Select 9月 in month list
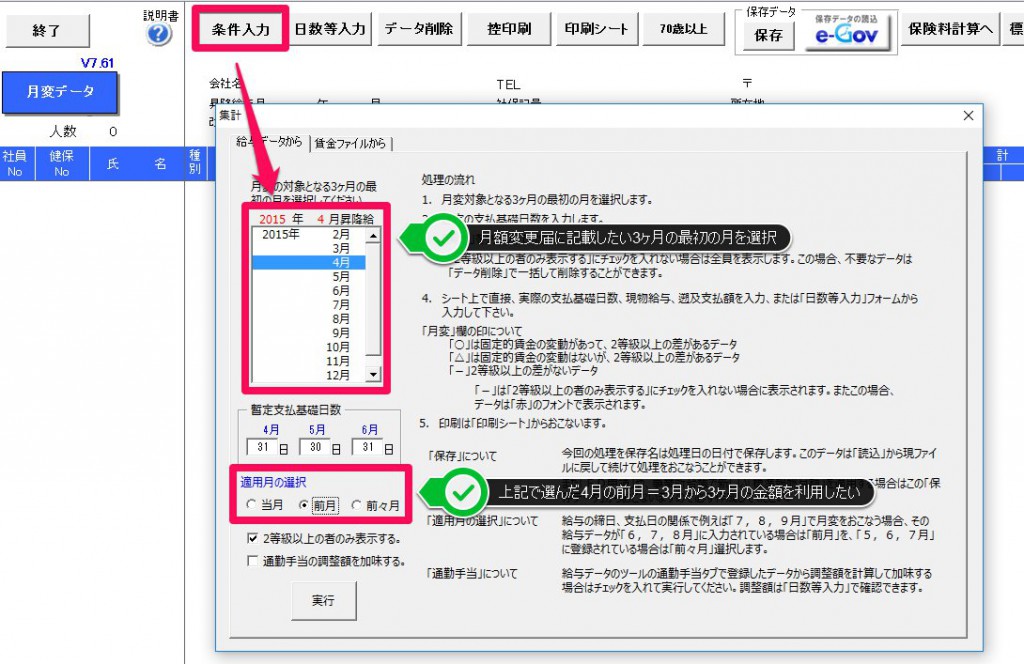1024x664 pixels. click(308, 333)
